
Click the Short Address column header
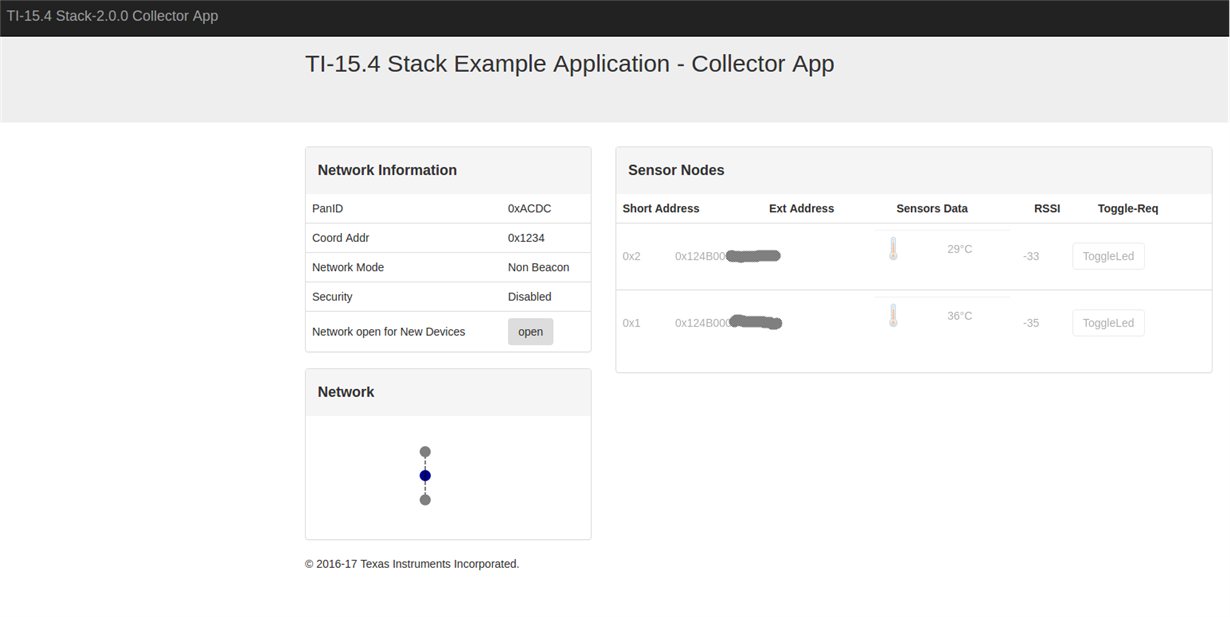(x=661, y=209)
